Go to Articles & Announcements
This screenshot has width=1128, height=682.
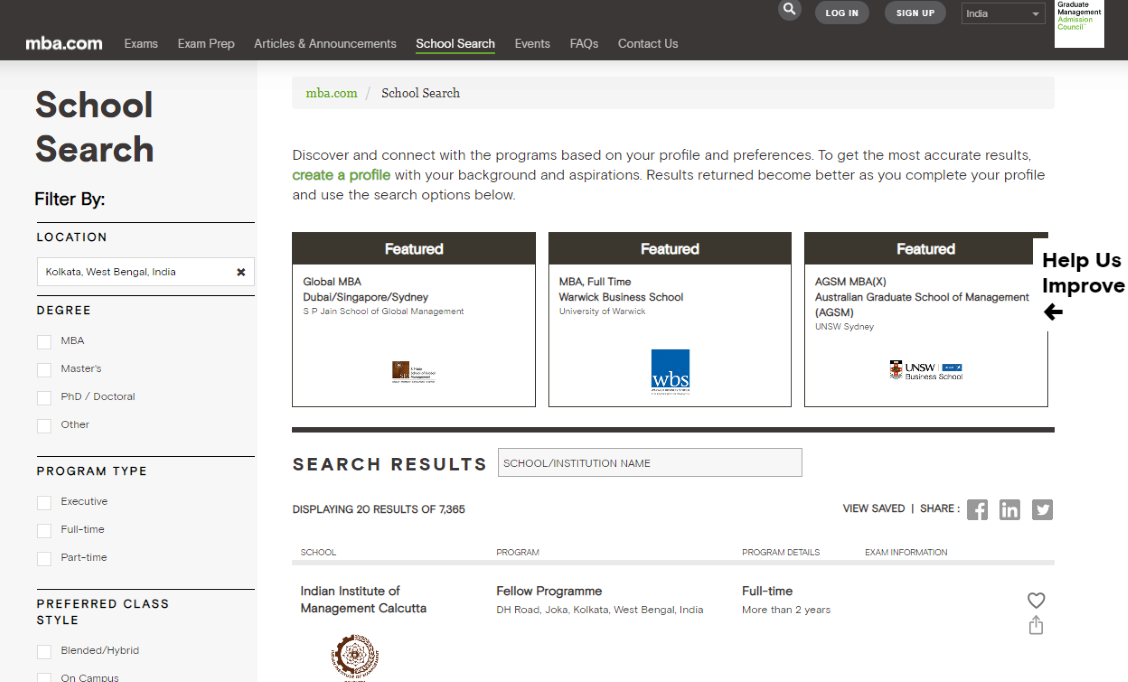tap(325, 44)
